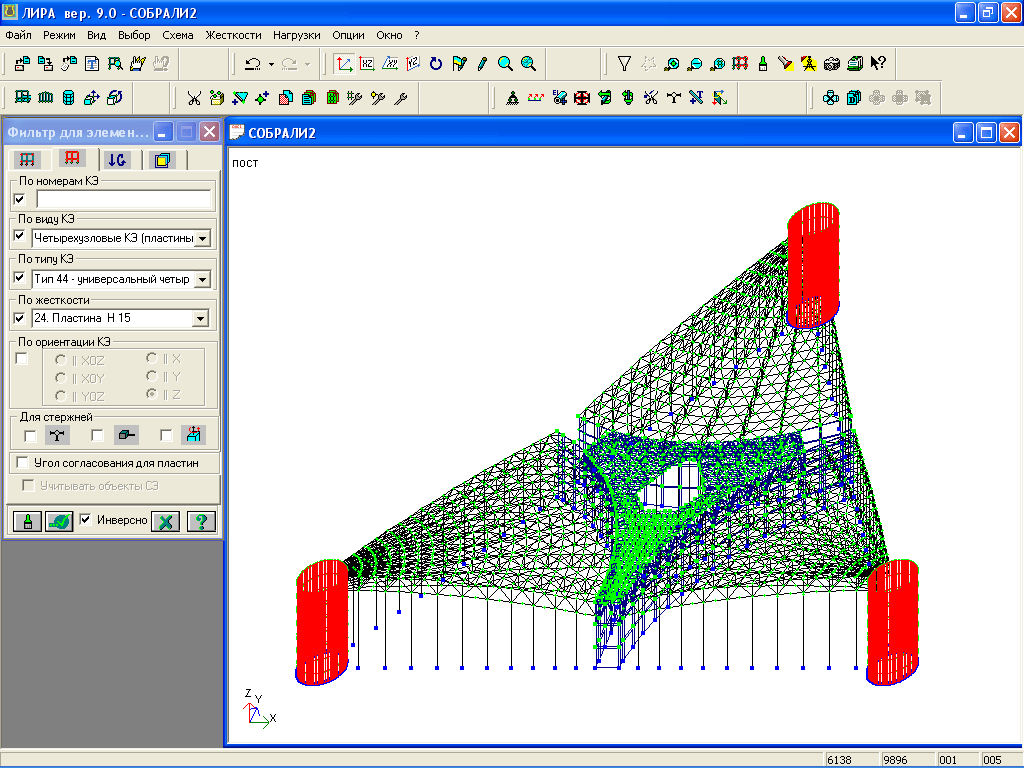1024x768 pixels.
Task: Click the funnel filter icon in toolbar
Action: [x=624, y=64]
